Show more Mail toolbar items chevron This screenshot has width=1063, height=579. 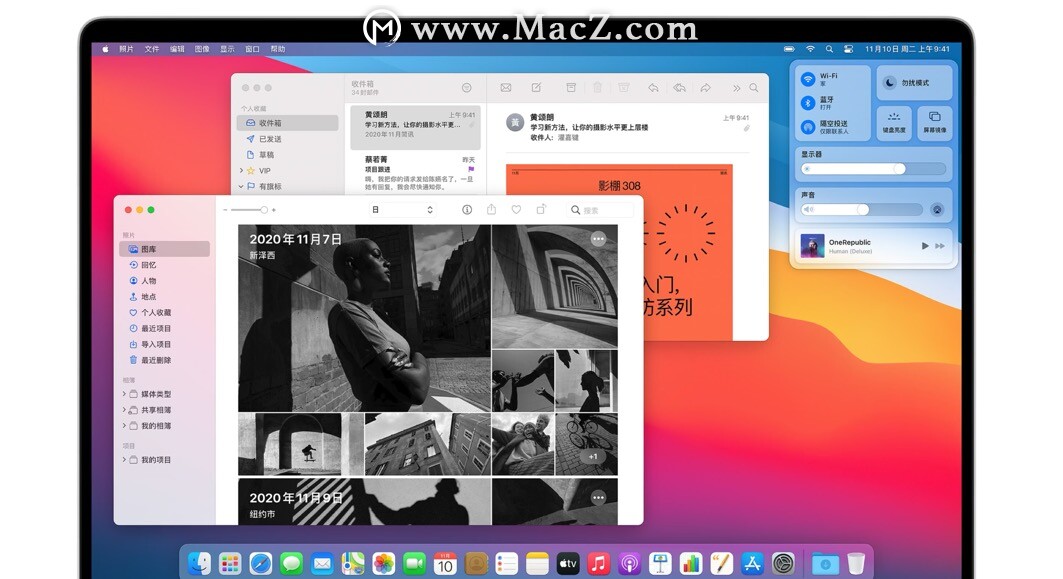click(x=736, y=87)
